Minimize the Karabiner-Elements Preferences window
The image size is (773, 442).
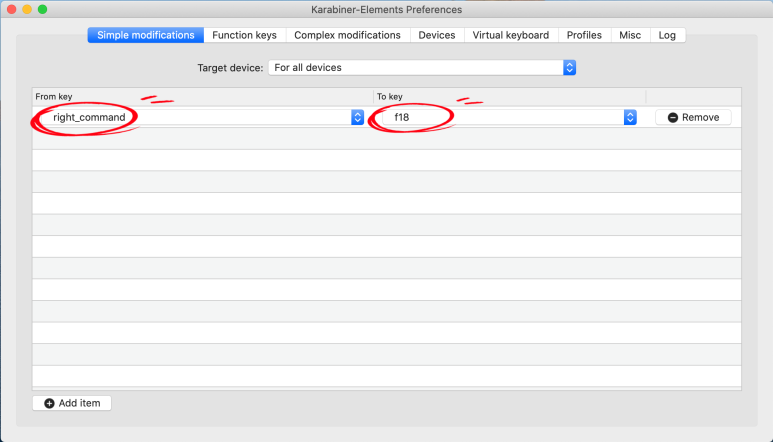point(27,9)
